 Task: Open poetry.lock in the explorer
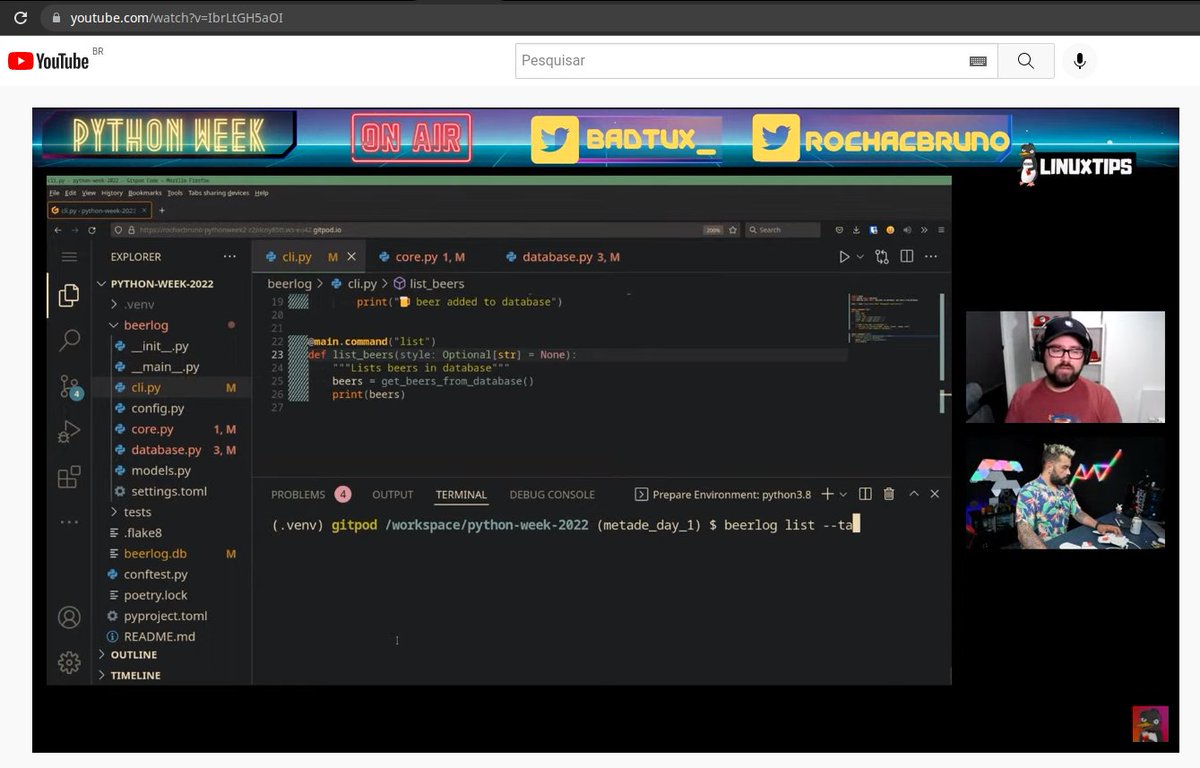[x=156, y=595]
